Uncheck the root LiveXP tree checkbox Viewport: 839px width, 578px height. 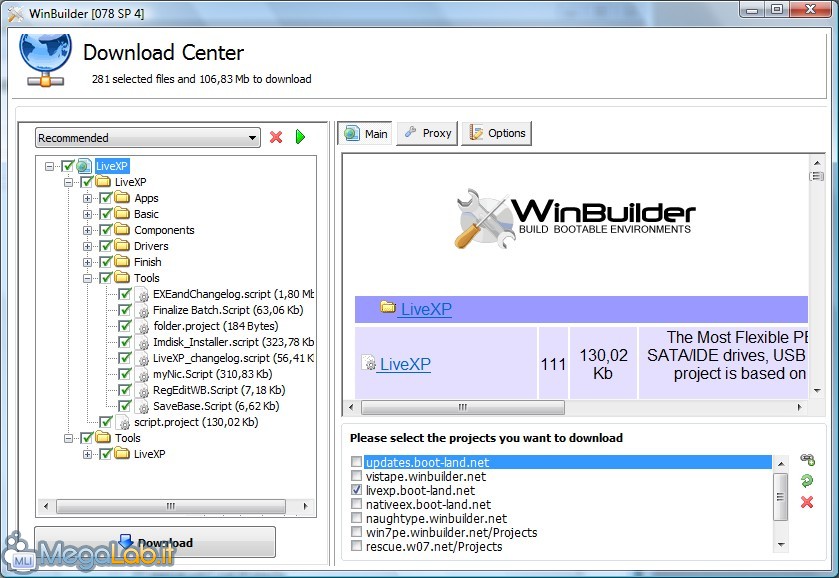pyautogui.click(x=67, y=166)
